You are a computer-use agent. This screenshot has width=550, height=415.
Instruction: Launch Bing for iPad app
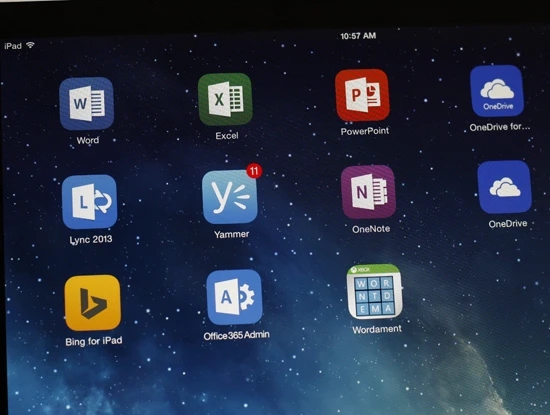click(x=93, y=303)
